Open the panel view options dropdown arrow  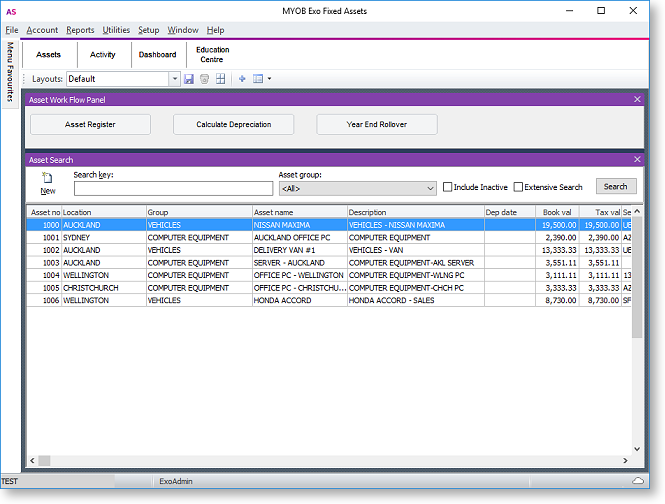pyautogui.click(x=269, y=79)
